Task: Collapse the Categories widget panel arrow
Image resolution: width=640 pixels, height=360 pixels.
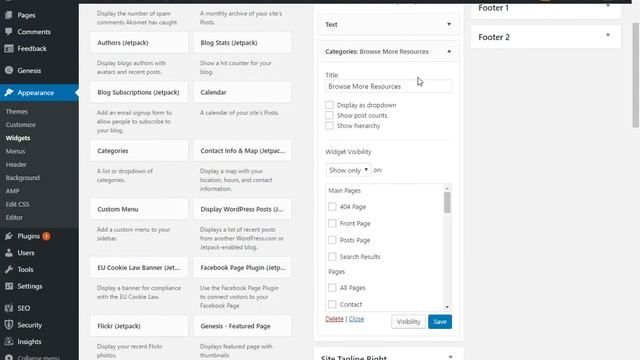Action: pos(449,51)
